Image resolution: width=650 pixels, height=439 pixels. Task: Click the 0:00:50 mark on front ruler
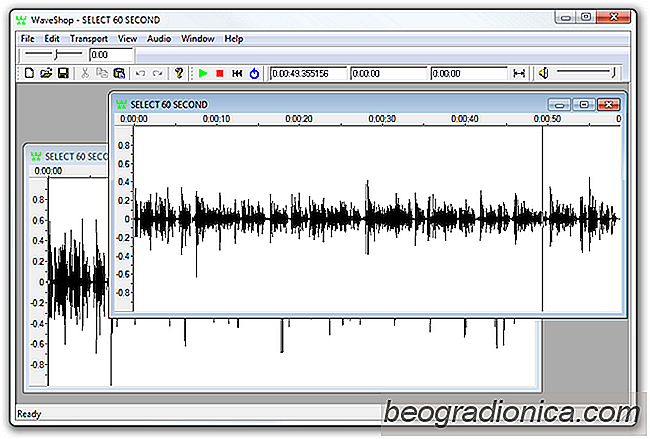coord(547,119)
